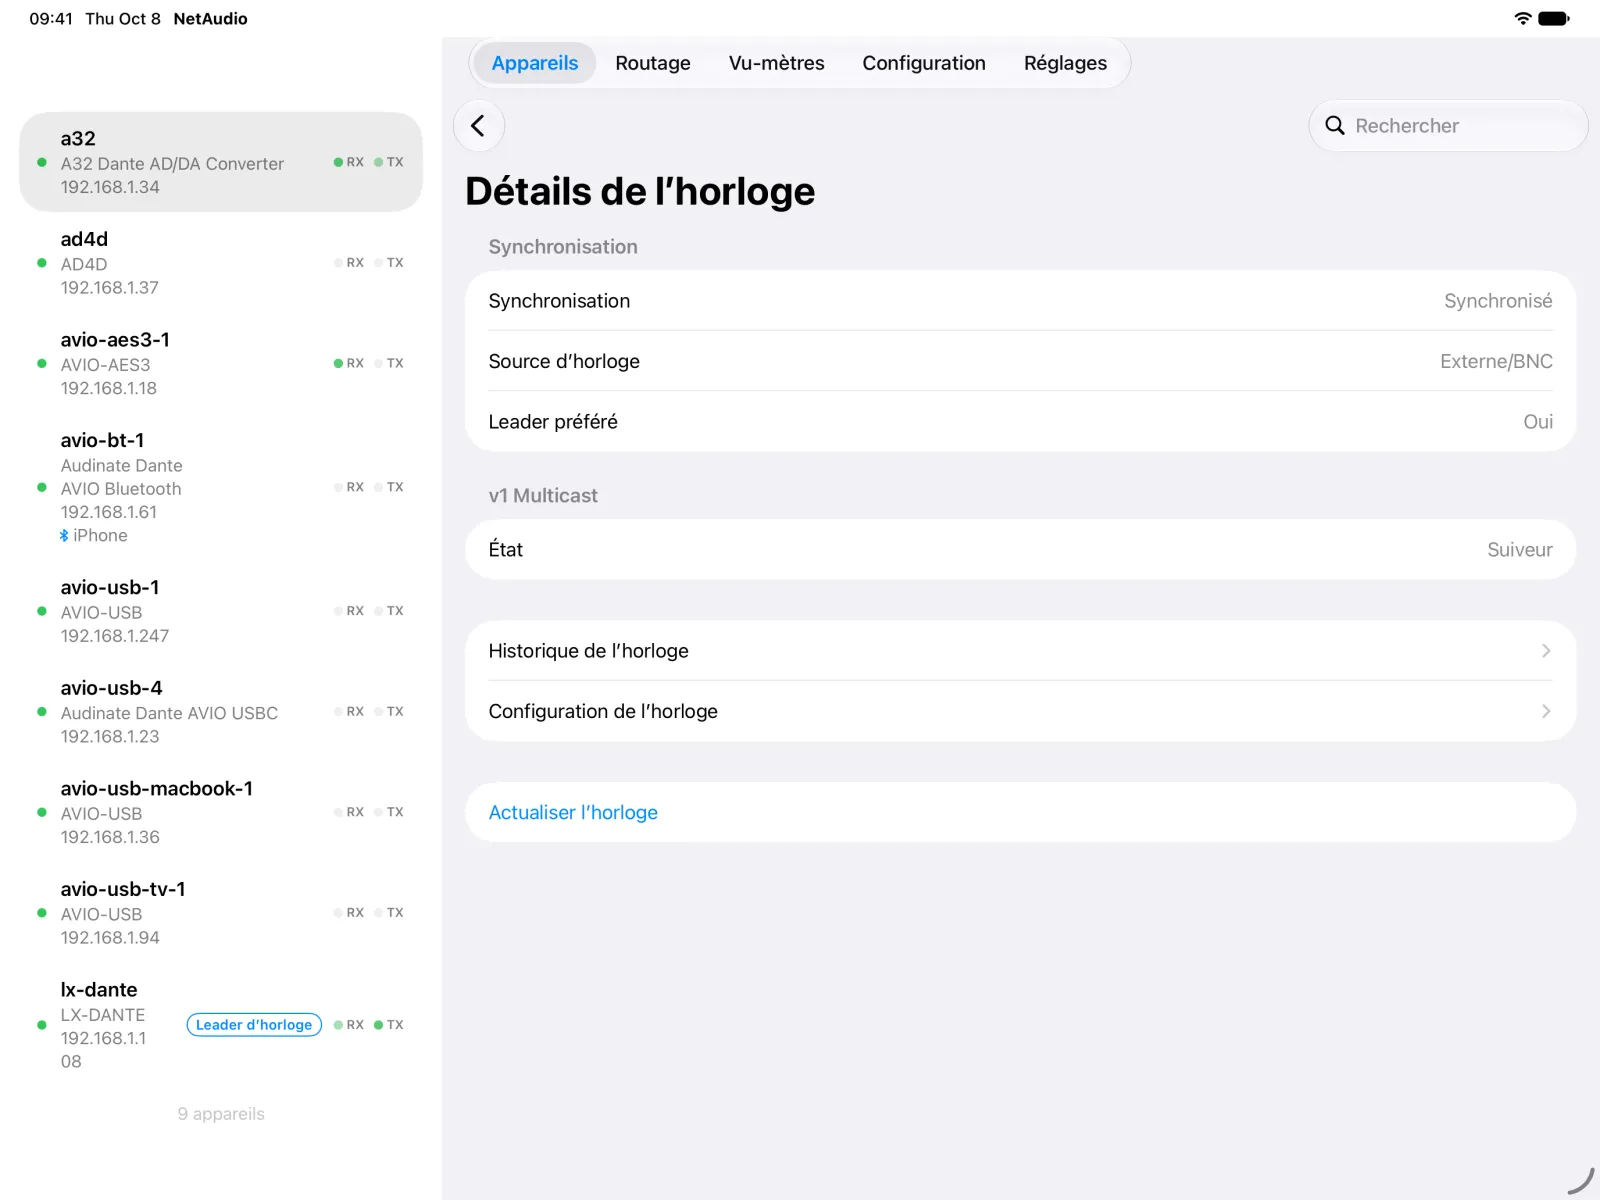Click the Source d'horloge value Externe/BNC
The width and height of the screenshot is (1600, 1200).
(x=1496, y=361)
